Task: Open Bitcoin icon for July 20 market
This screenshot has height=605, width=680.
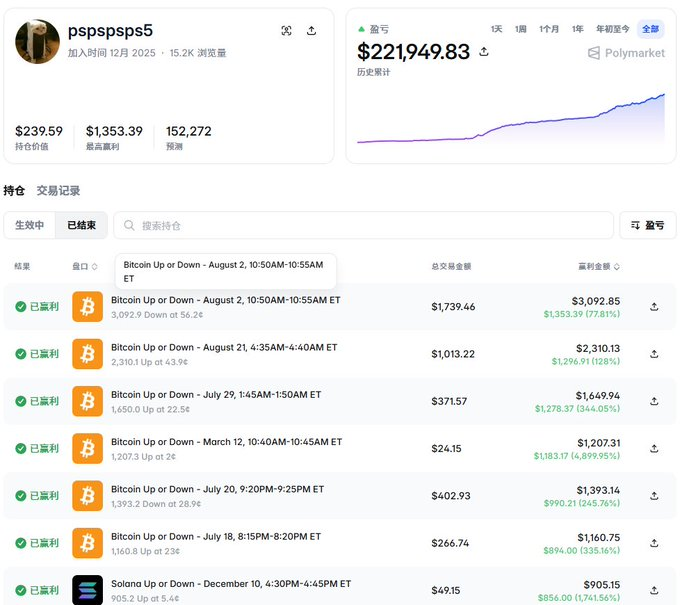Action: 88,496
